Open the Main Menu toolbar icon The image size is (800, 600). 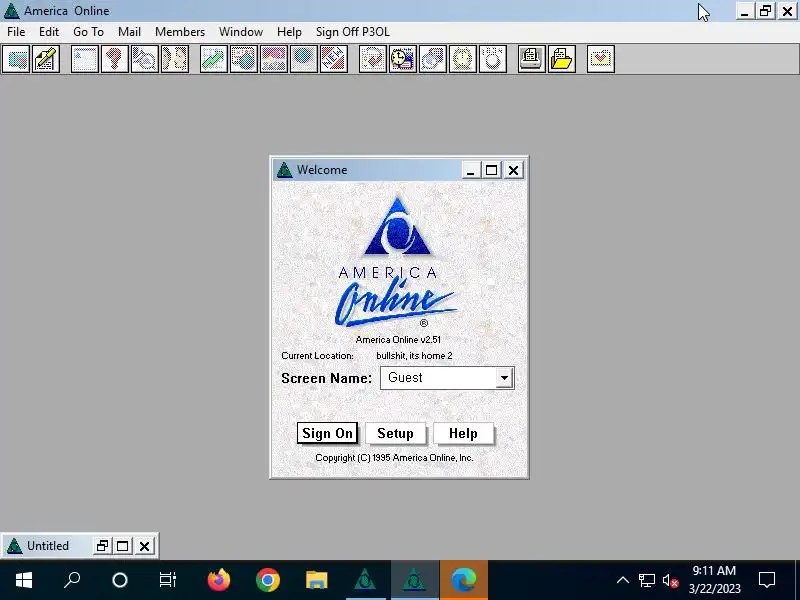click(x=85, y=59)
